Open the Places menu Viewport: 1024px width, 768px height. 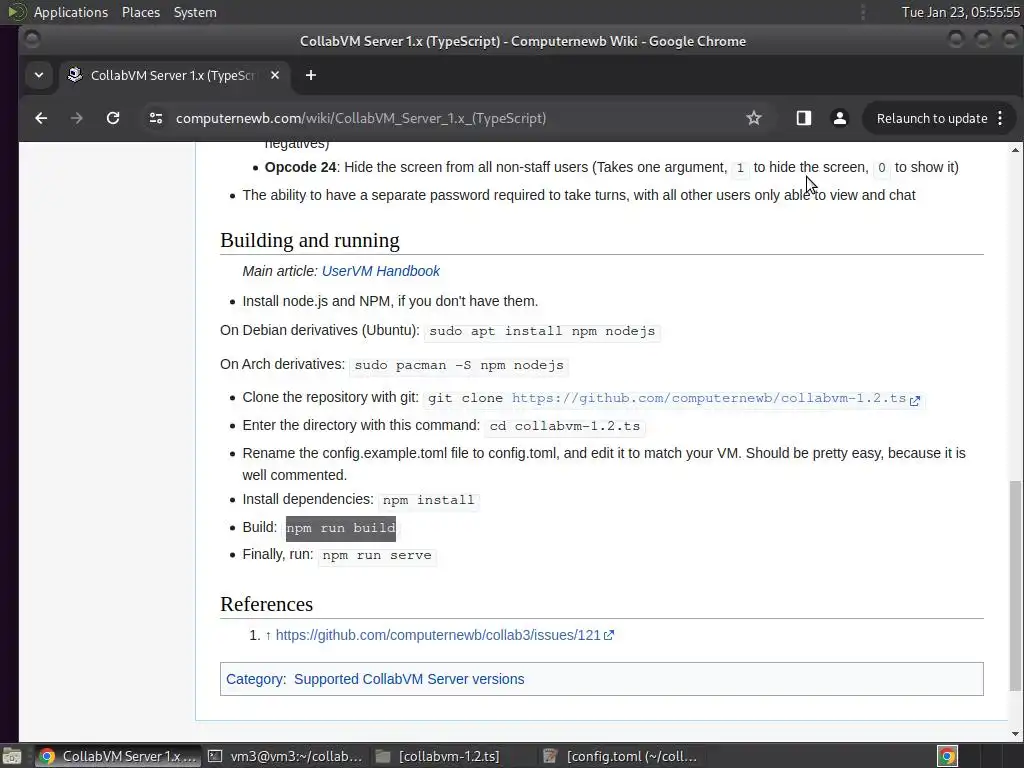140,12
